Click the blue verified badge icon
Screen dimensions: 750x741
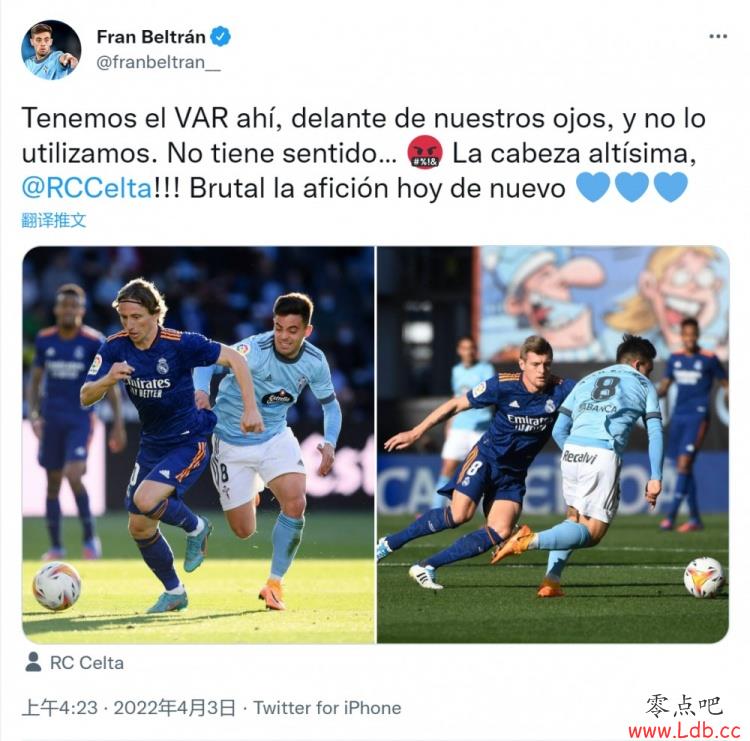(x=221, y=37)
